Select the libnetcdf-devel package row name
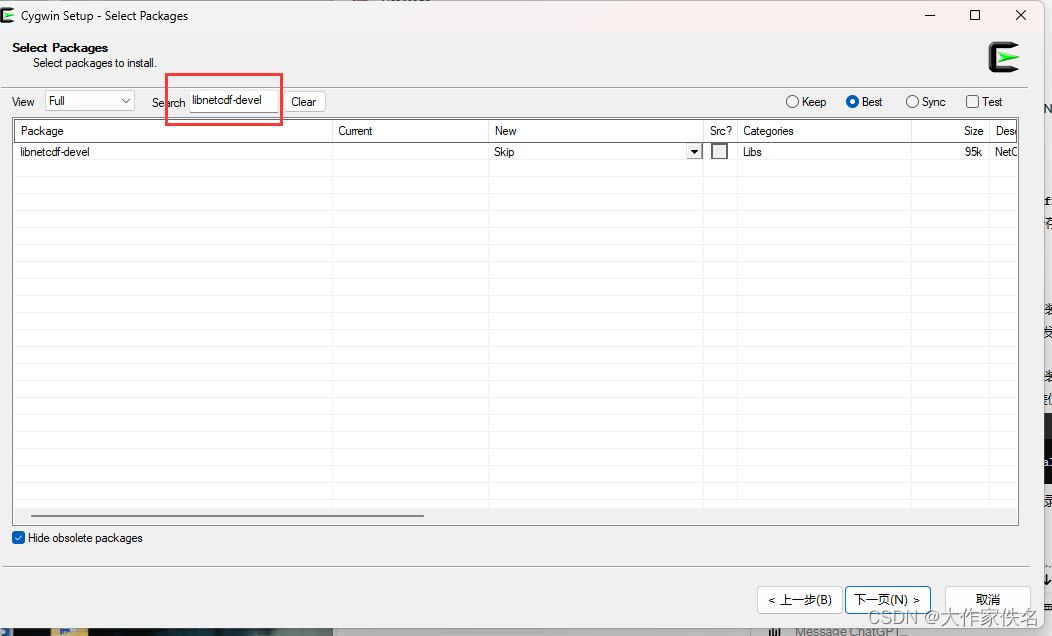1052x636 pixels. (x=55, y=152)
